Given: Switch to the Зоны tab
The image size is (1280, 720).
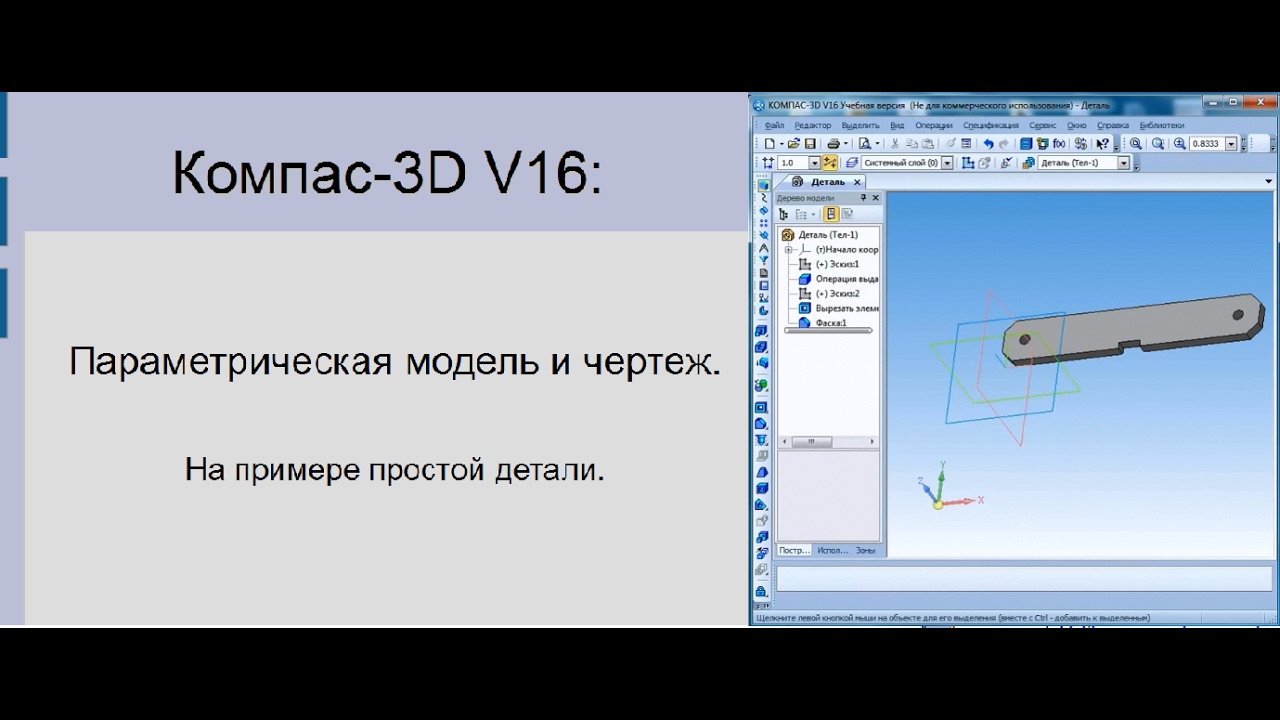Looking at the screenshot, I should tap(865, 550).
